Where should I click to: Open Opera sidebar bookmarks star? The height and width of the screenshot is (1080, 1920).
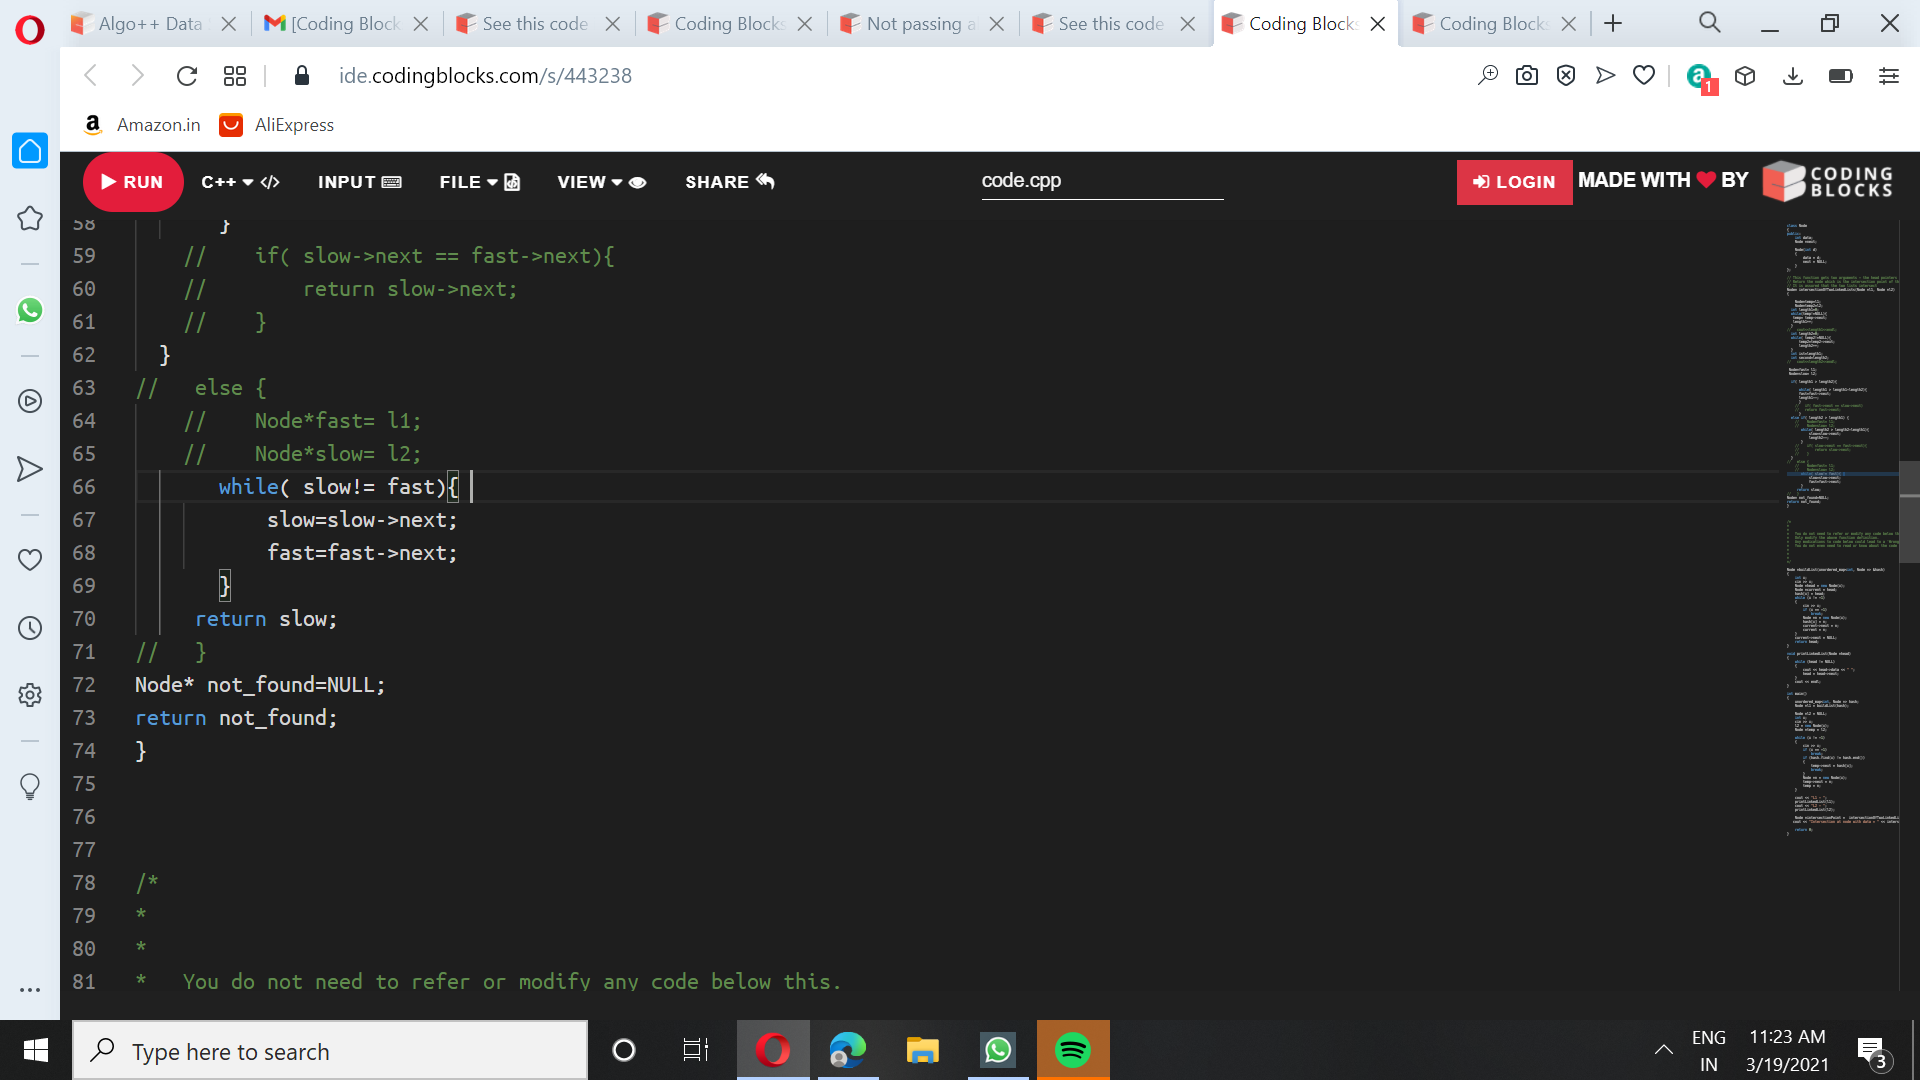pyautogui.click(x=30, y=218)
